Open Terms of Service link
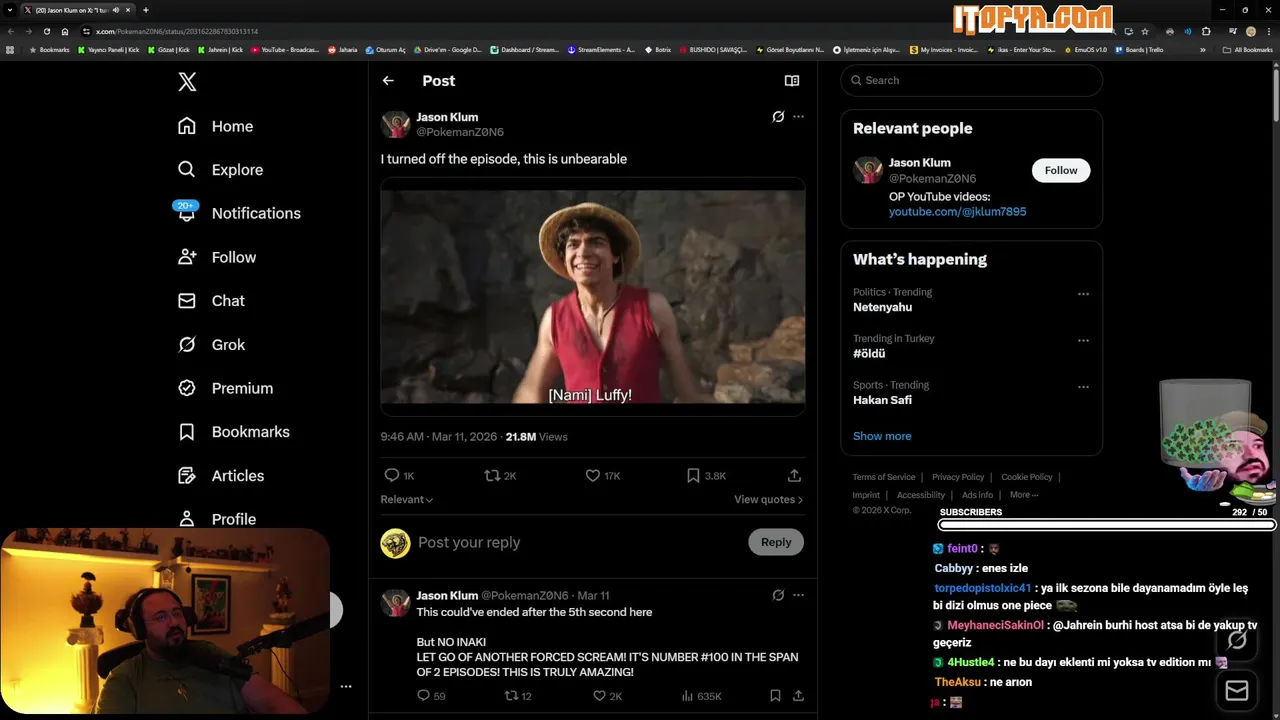1280x720 pixels. (884, 477)
